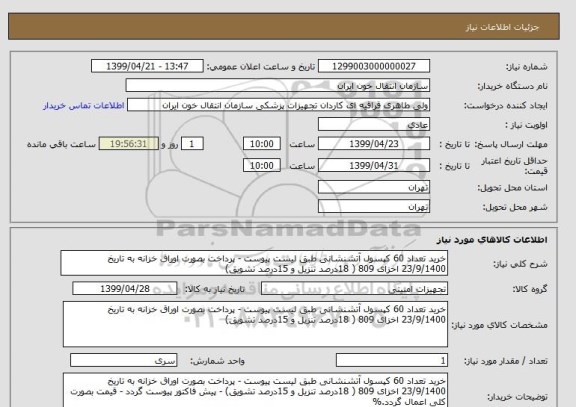Image resolution: width=576 pixels, height=407 pixels.
Task: Click the تاریخ و ساعت اعلان عمومی label
Action: point(260,67)
